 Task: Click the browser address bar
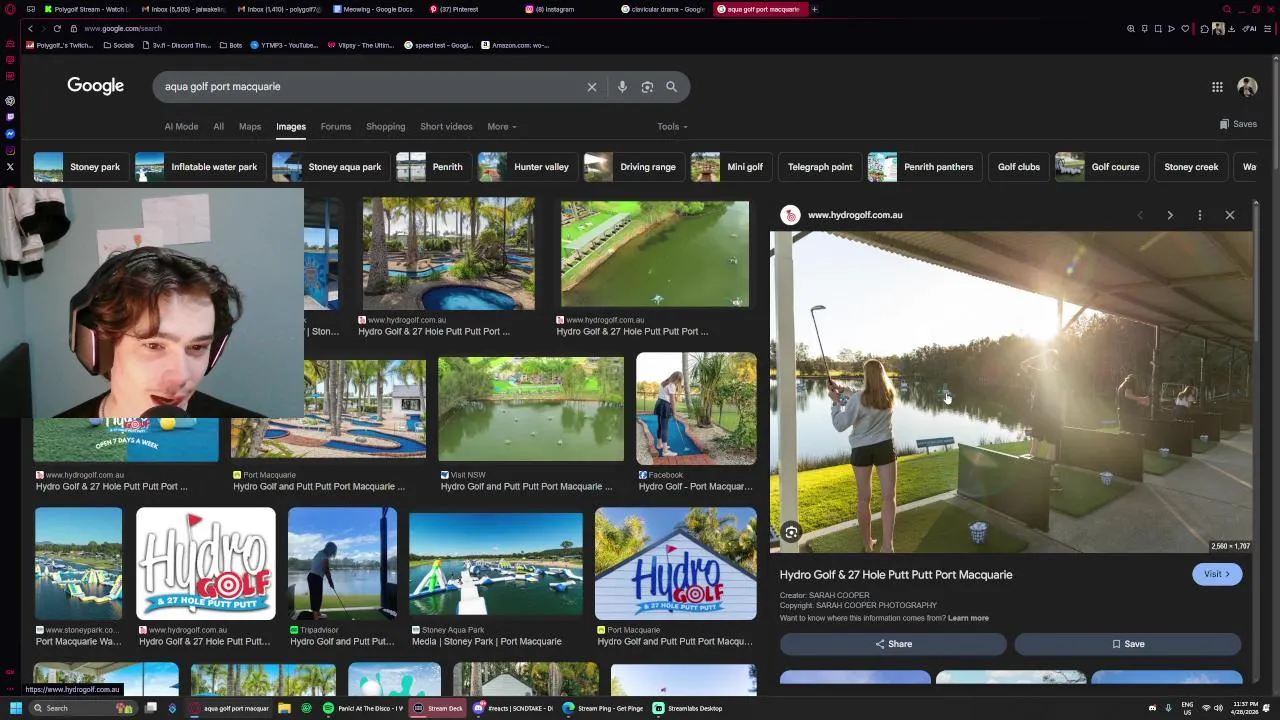point(600,29)
